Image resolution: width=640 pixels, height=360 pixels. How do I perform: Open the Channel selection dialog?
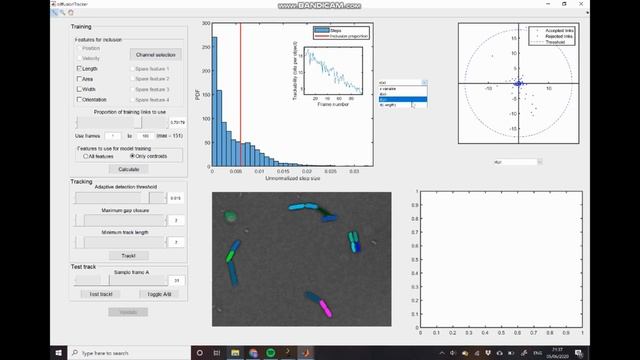156,55
